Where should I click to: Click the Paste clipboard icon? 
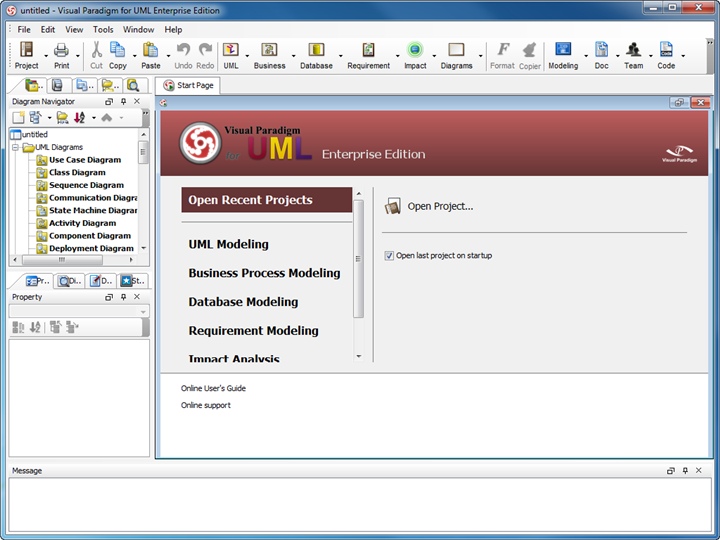(150, 50)
